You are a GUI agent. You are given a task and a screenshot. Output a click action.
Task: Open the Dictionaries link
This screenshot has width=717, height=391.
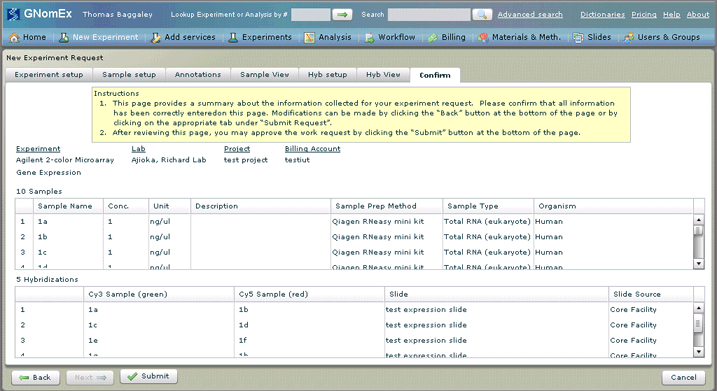(602, 15)
